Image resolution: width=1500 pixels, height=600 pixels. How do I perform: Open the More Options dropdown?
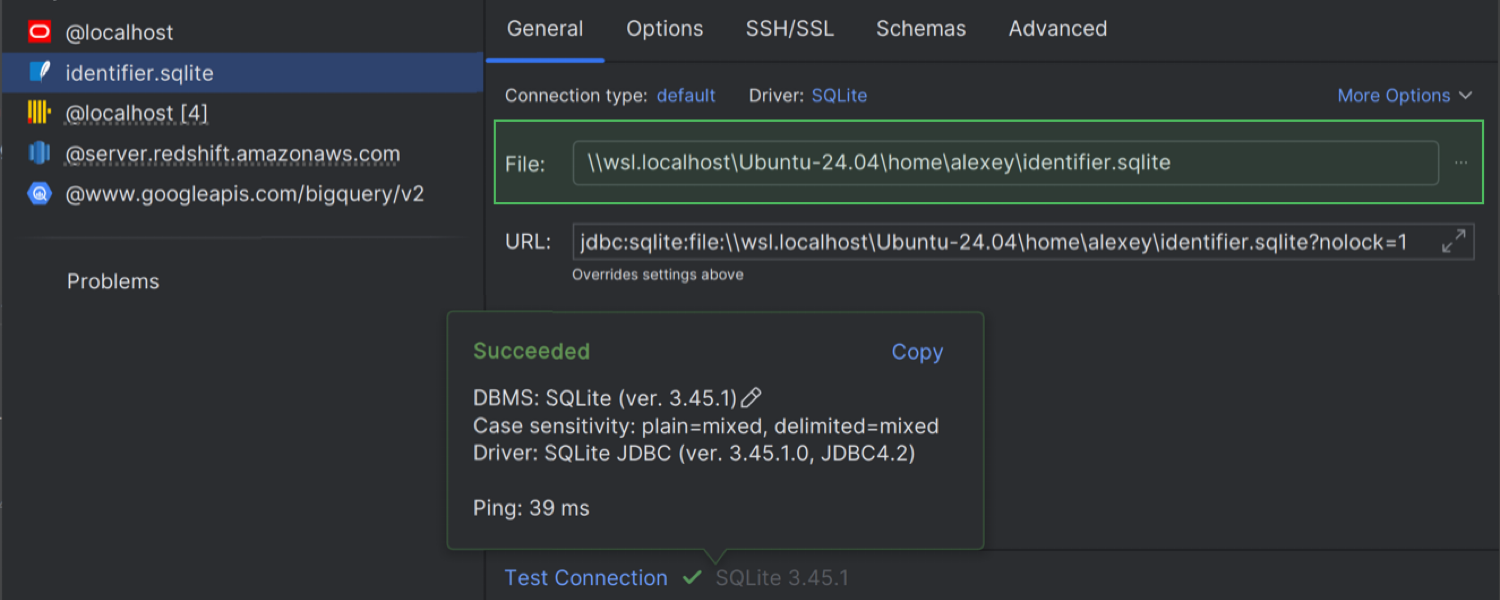[x=1404, y=96]
